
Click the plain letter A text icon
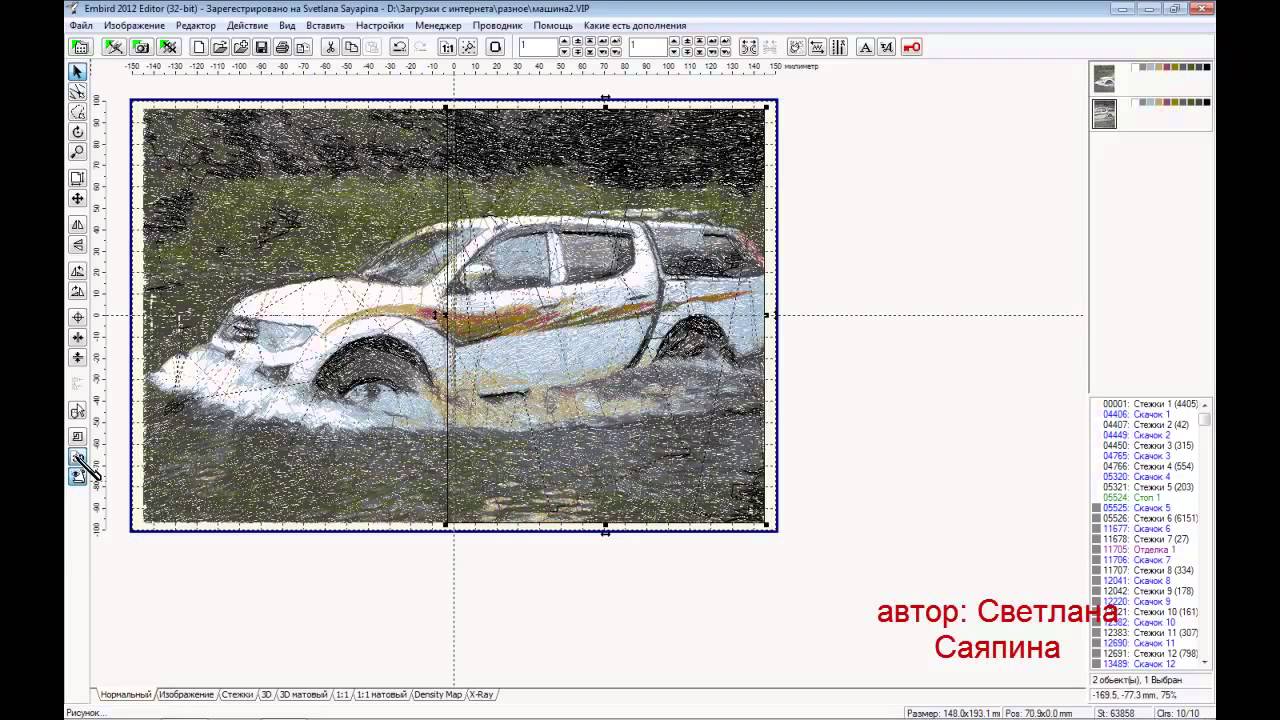click(866, 47)
